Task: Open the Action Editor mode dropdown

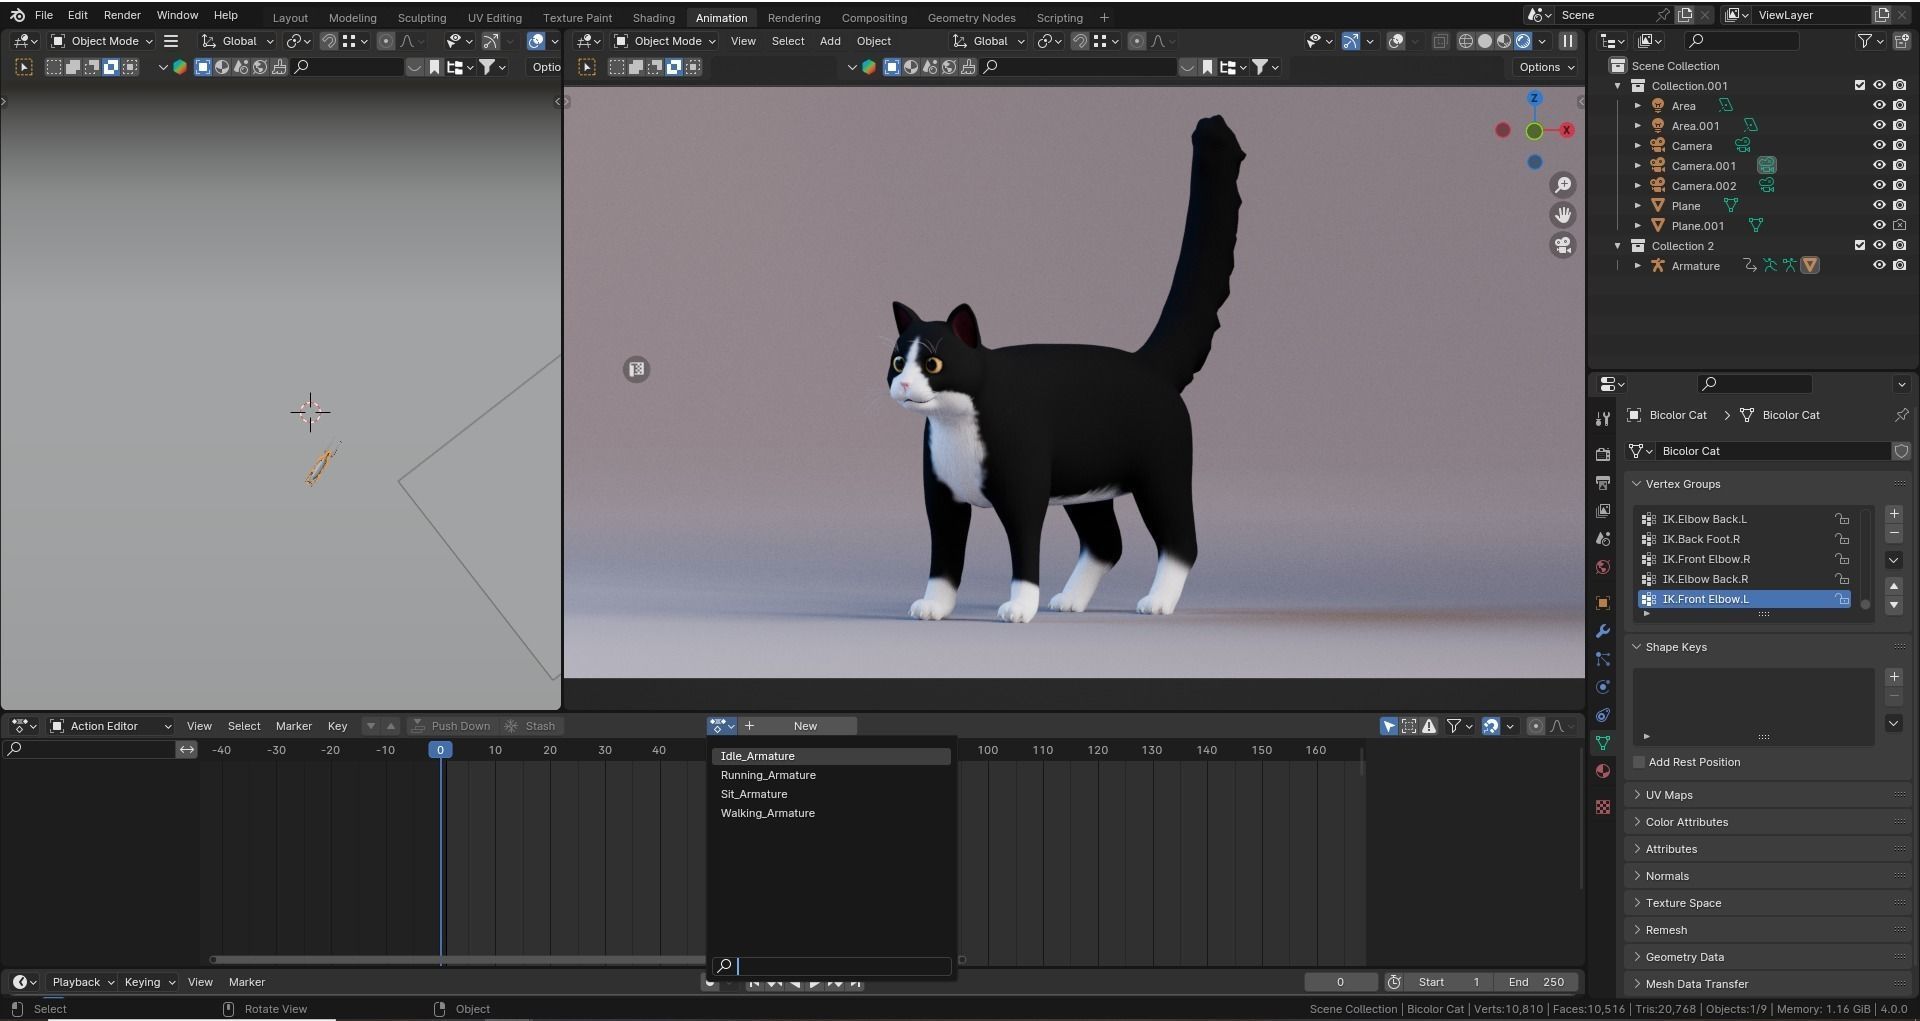Action: [x=111, y=726]
